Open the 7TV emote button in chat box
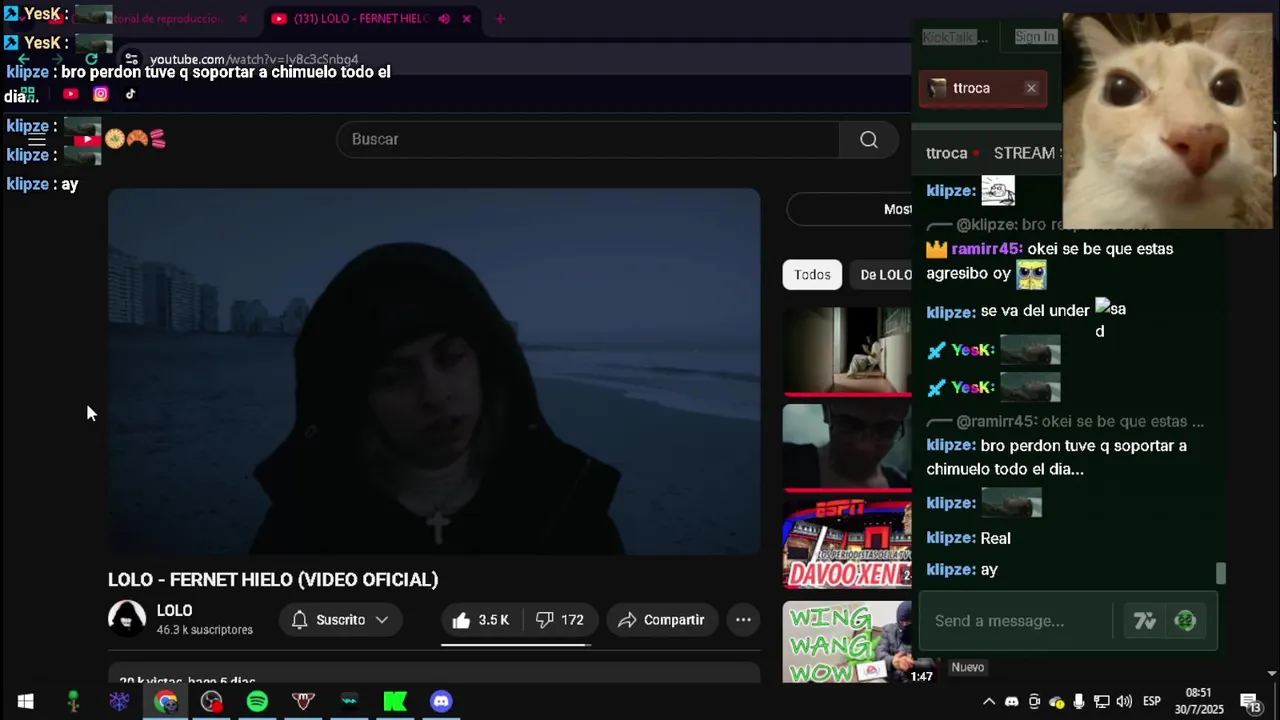The width and height of the screenshot is (1280, 720). point(1145,621)
